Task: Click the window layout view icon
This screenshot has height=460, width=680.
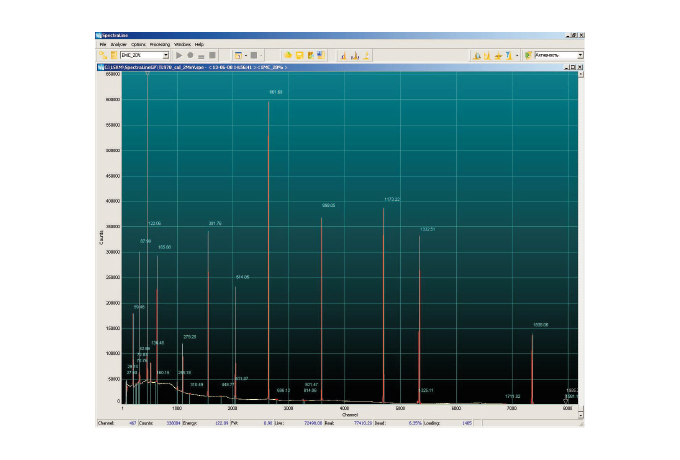Action: (238, 55)
